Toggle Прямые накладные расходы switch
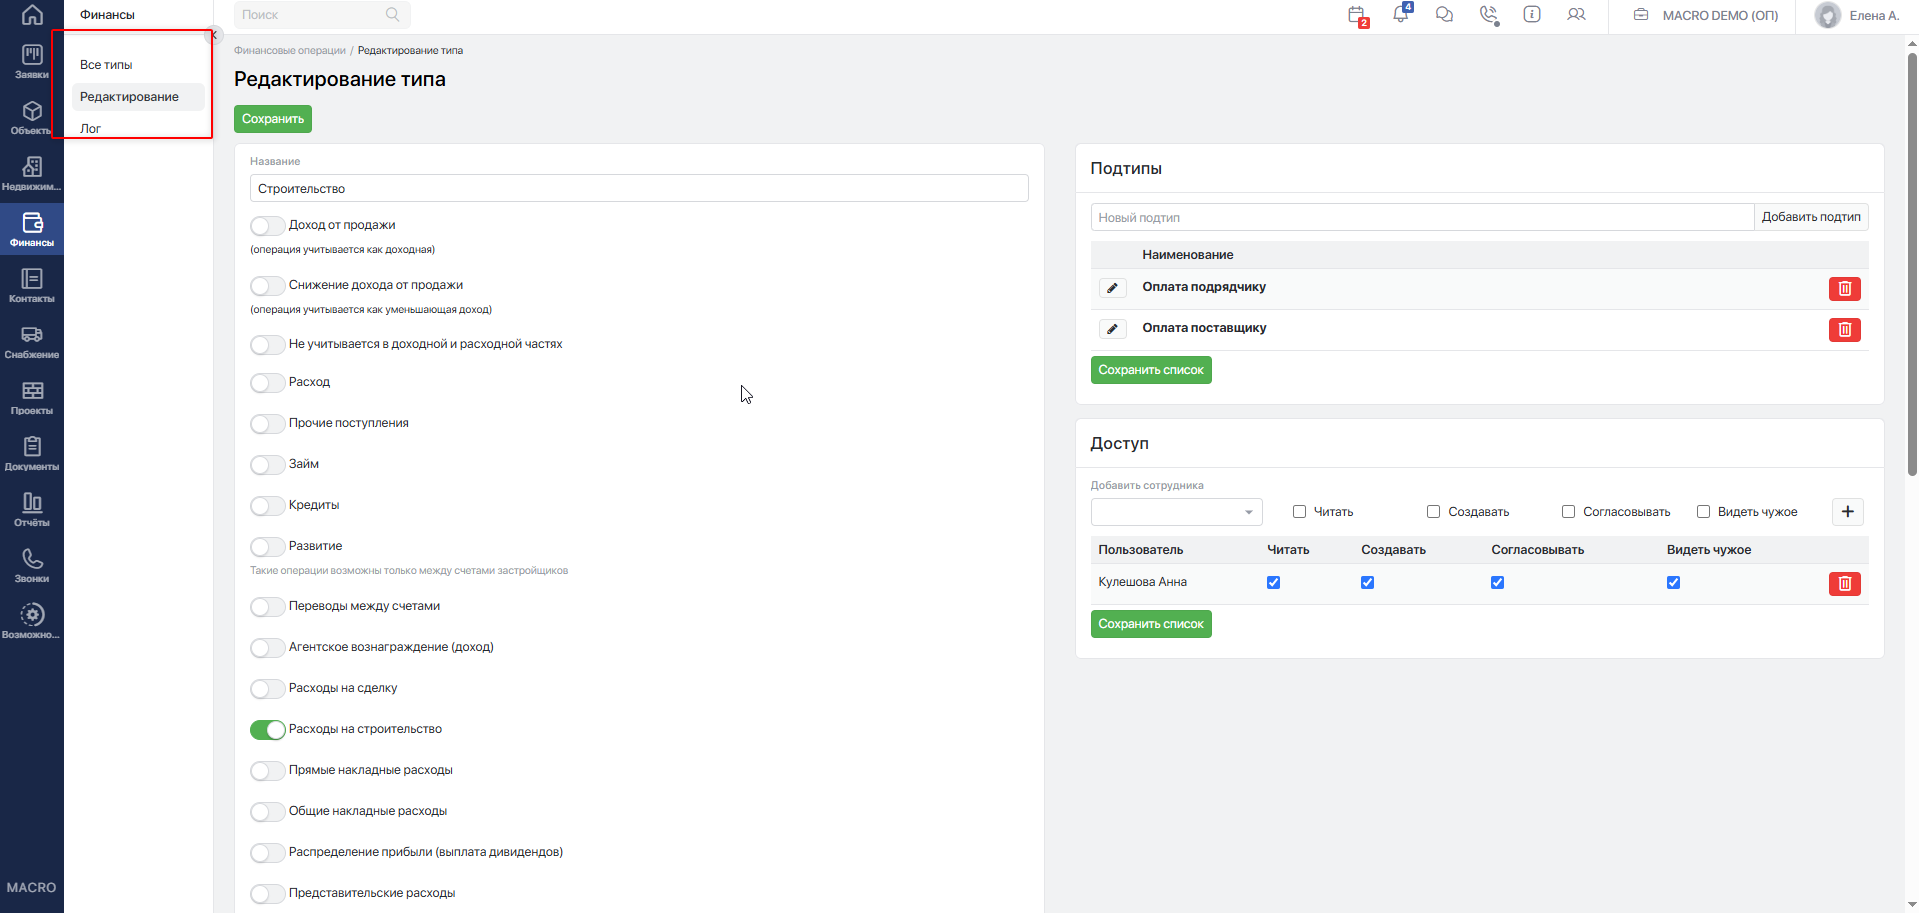The image size is (1919, 913). (x=267, y=771)
